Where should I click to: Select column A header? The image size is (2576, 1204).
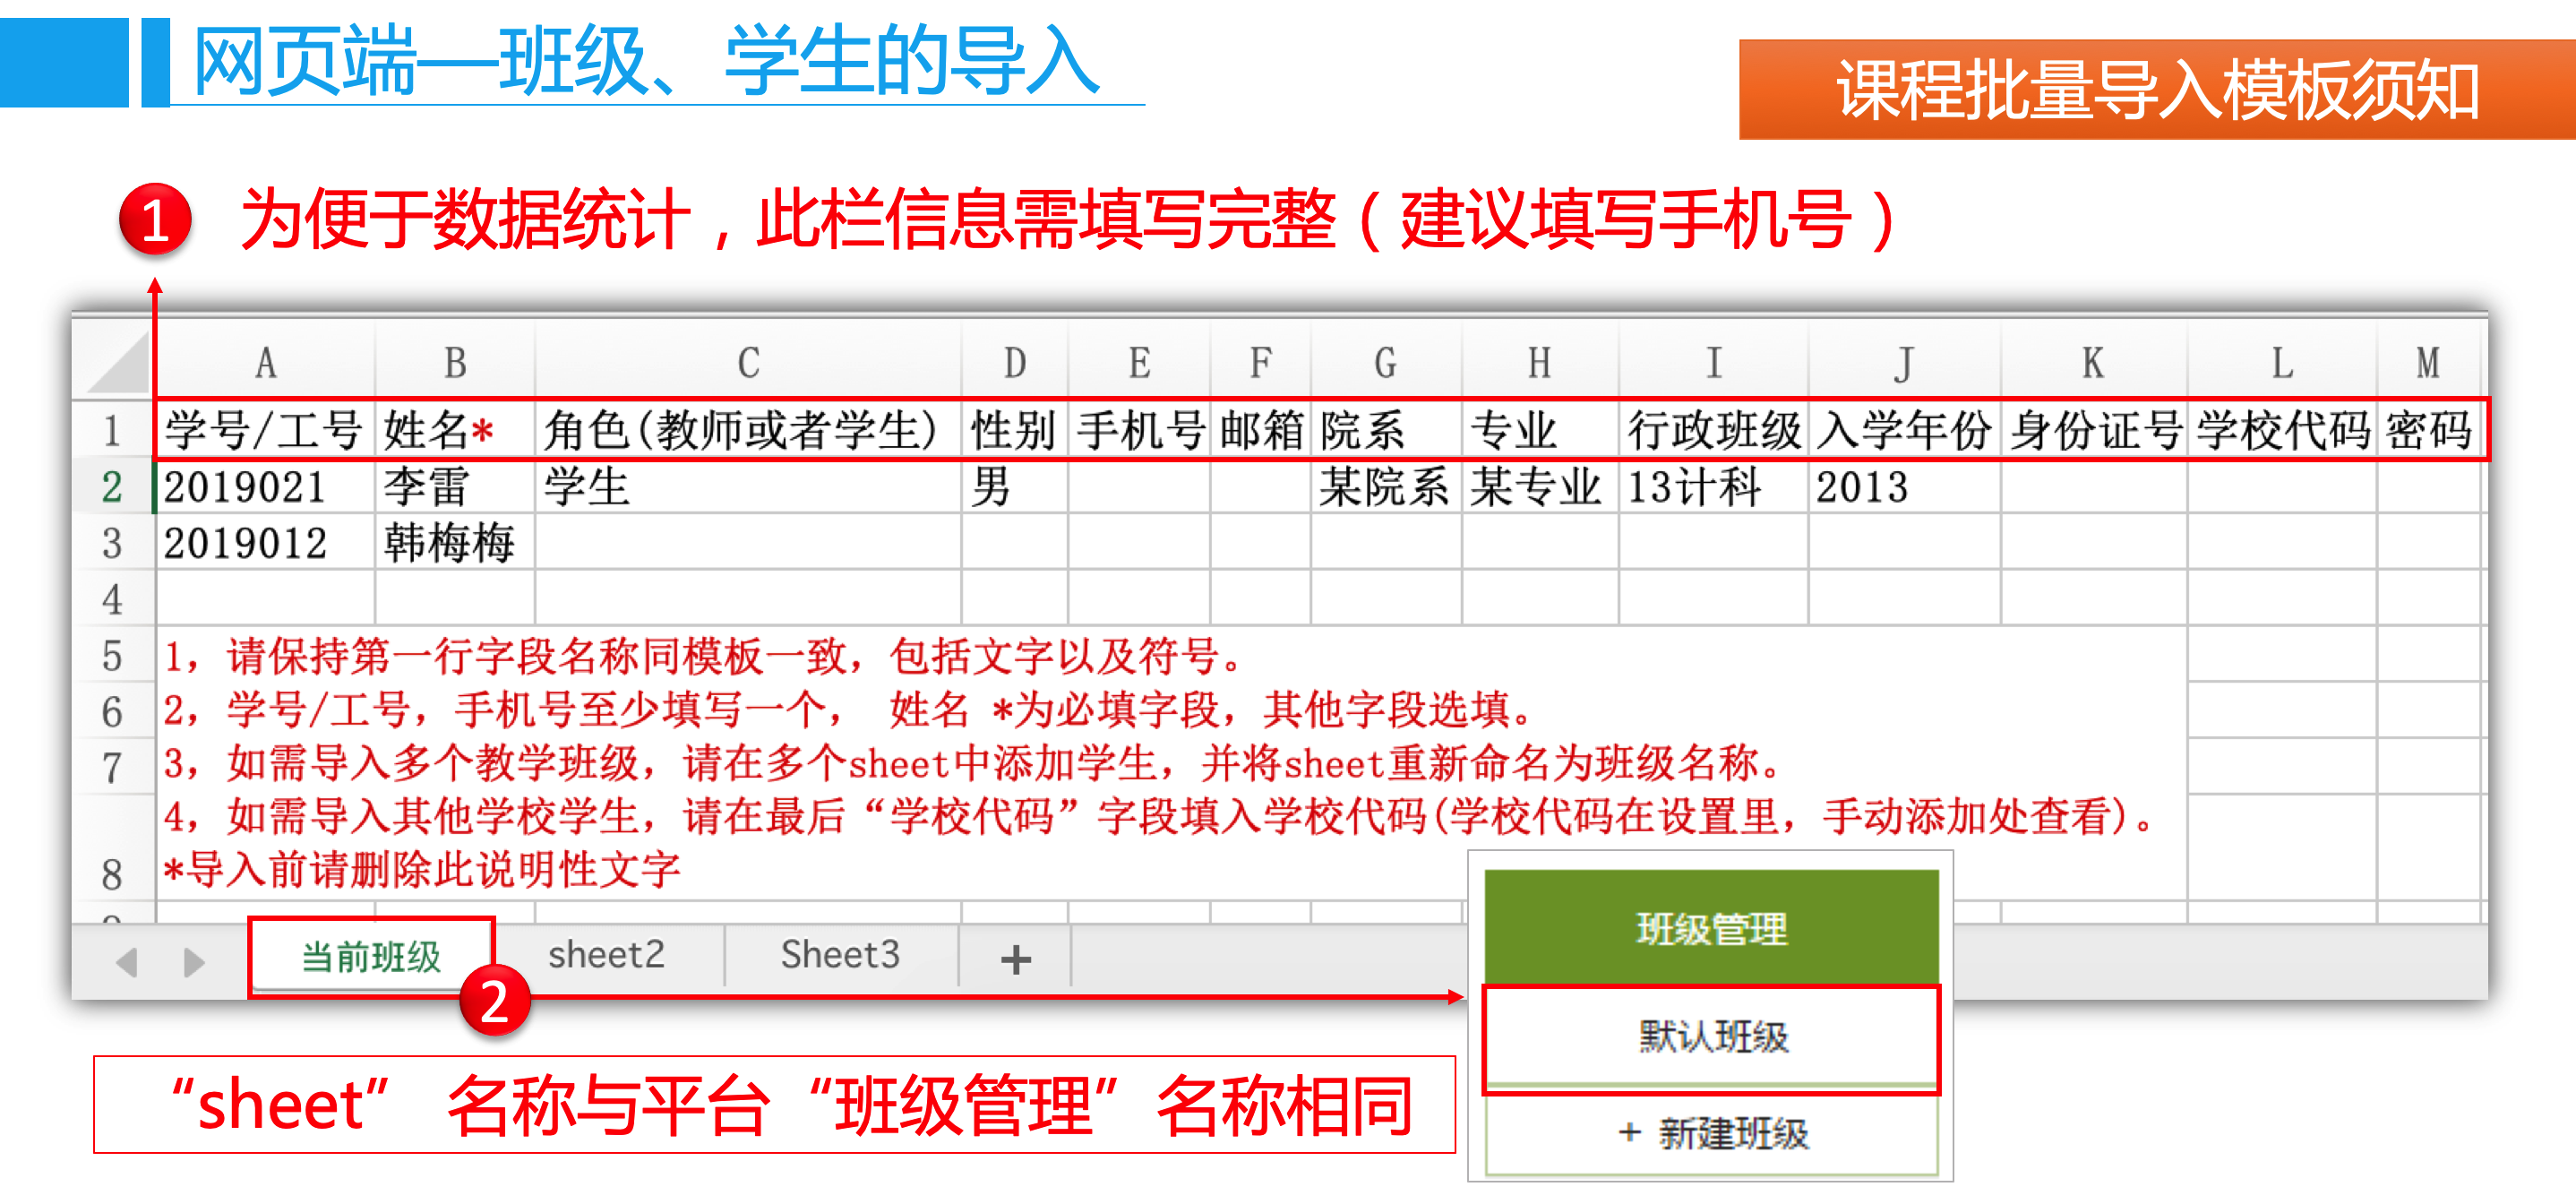(265, 363)
